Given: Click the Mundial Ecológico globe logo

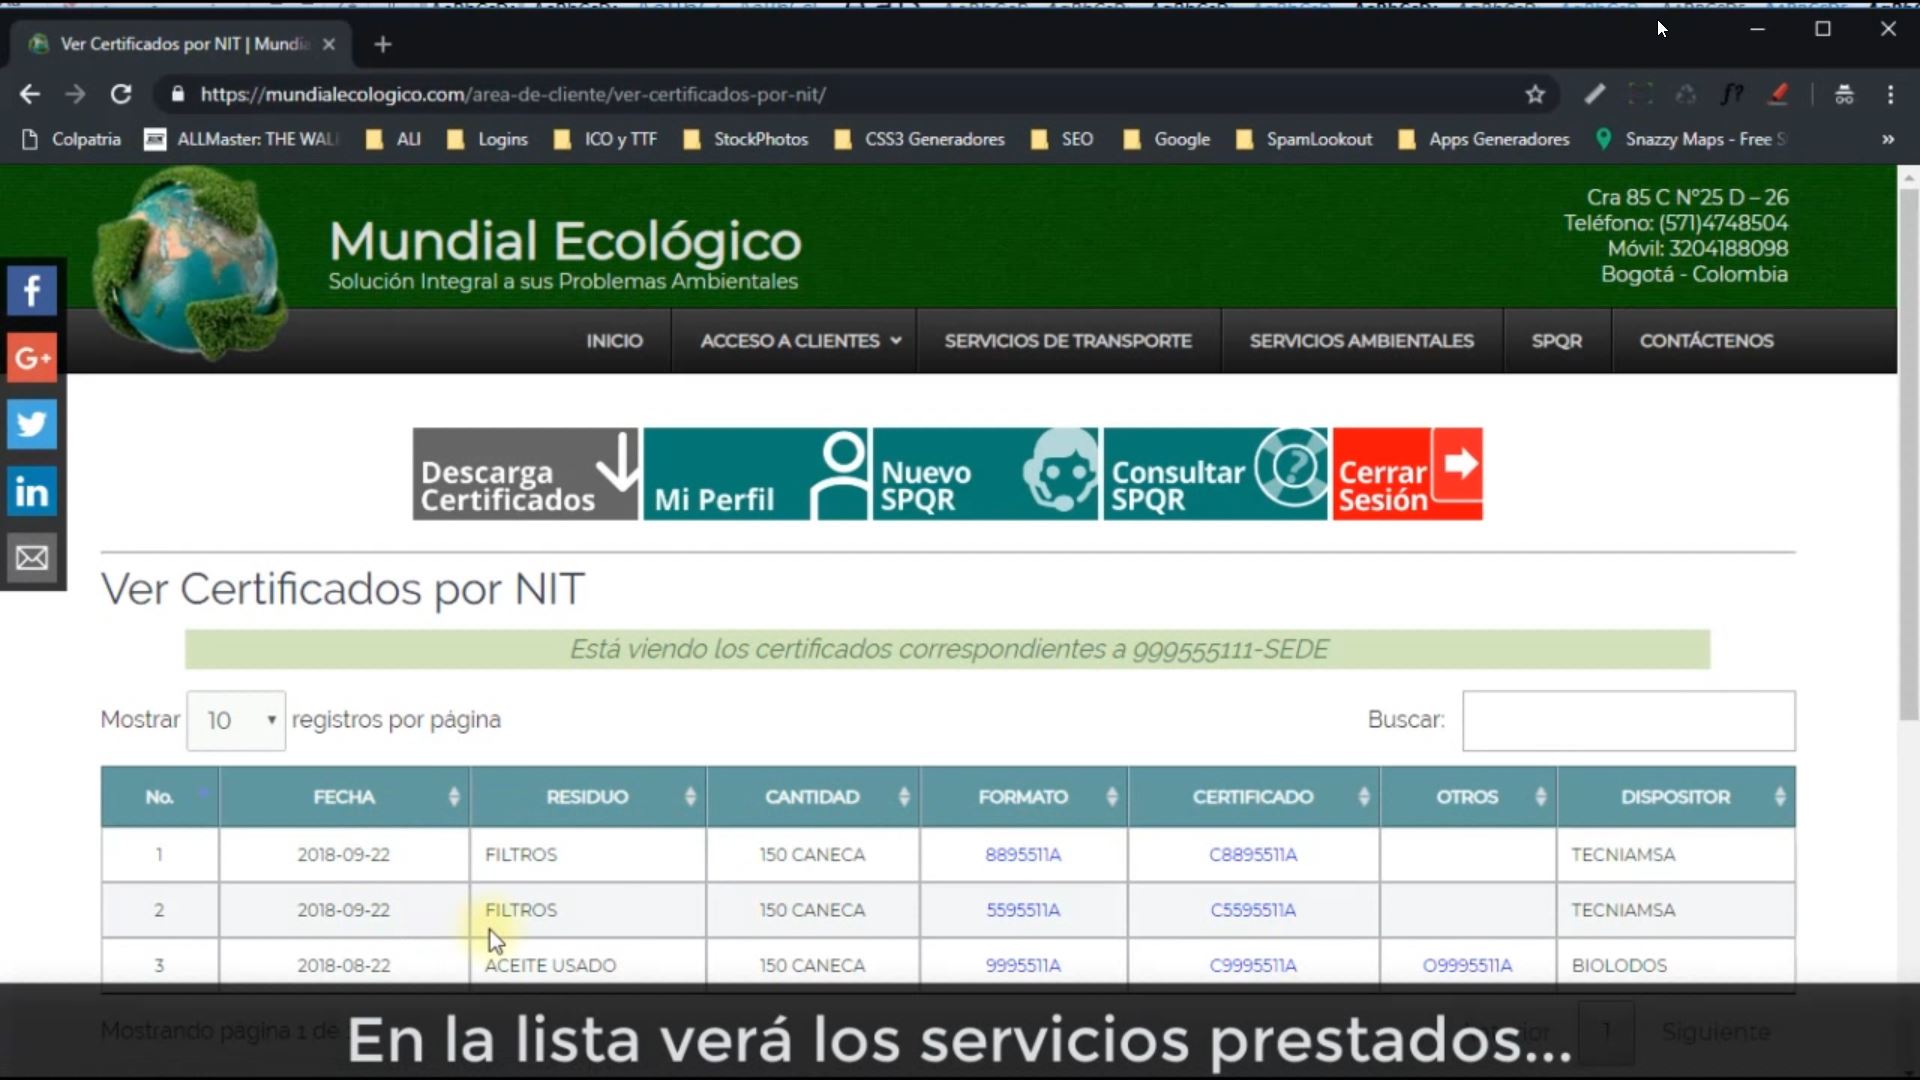Looking at the screenshot, I should pyautogui.click(x=188, y=263).
